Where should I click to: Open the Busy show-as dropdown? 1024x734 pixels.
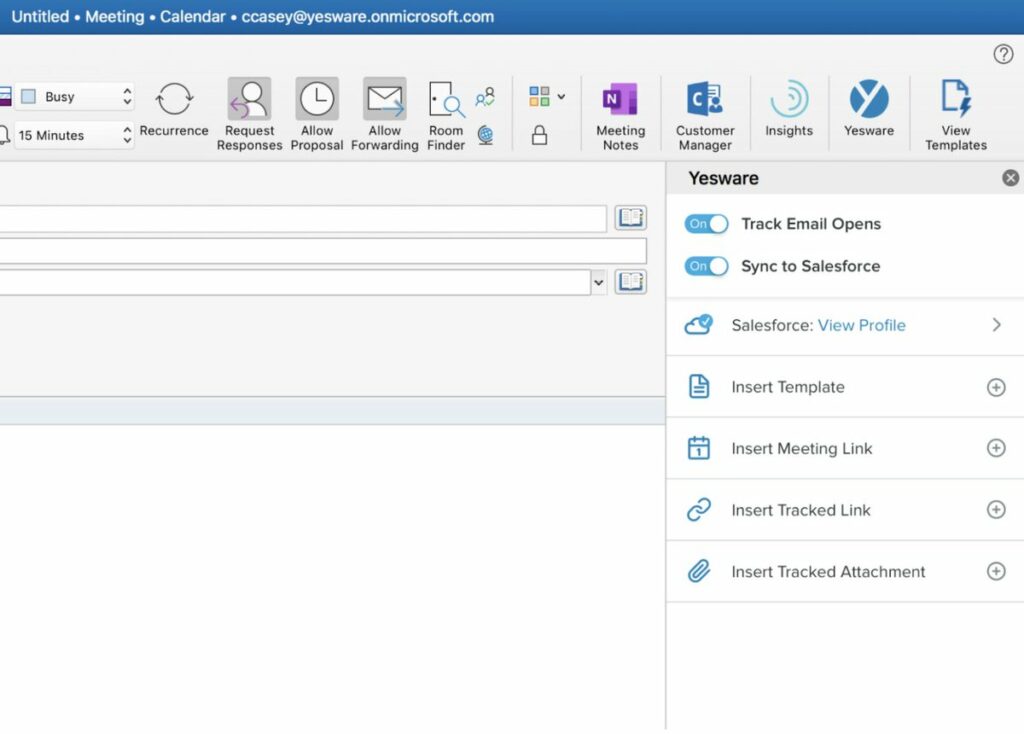pyautogui.click(x=76, y=97)
